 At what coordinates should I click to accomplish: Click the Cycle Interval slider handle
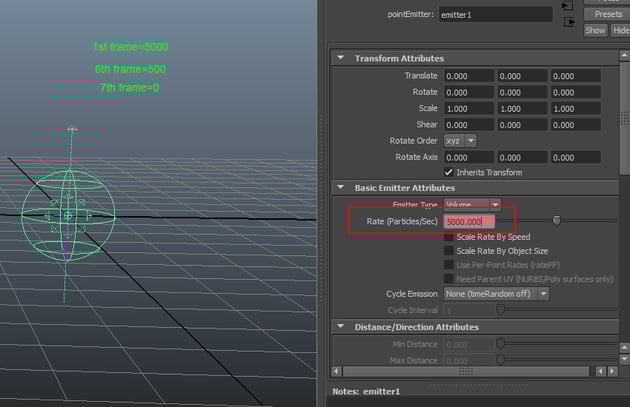coord(500,309)
